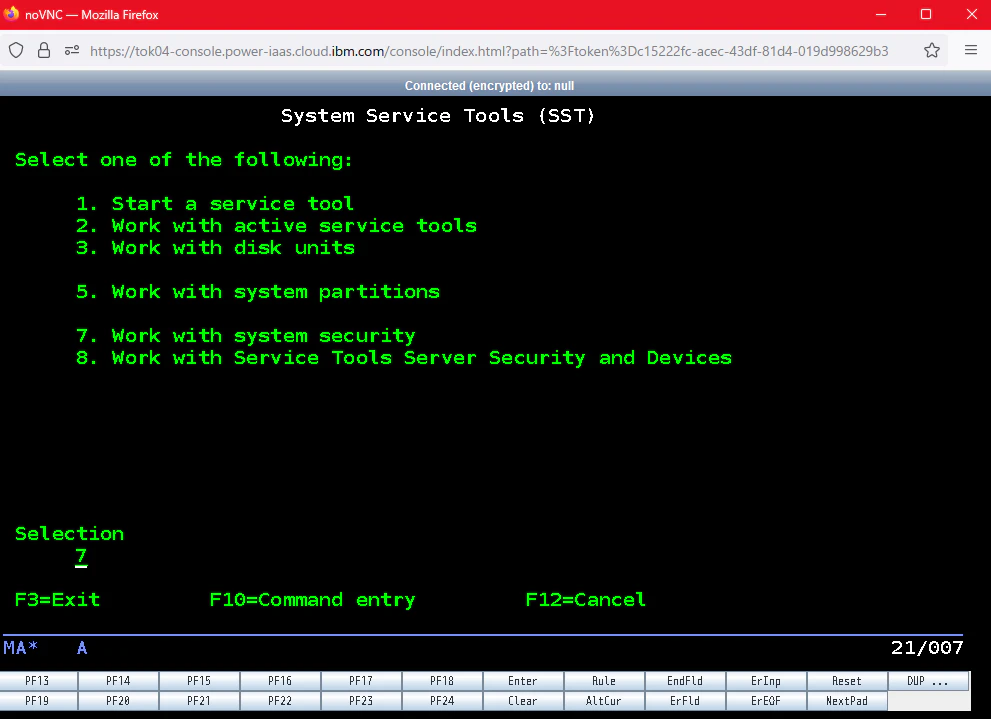
Task: Click option 7 Work with system security
Action: click(245, 336)
